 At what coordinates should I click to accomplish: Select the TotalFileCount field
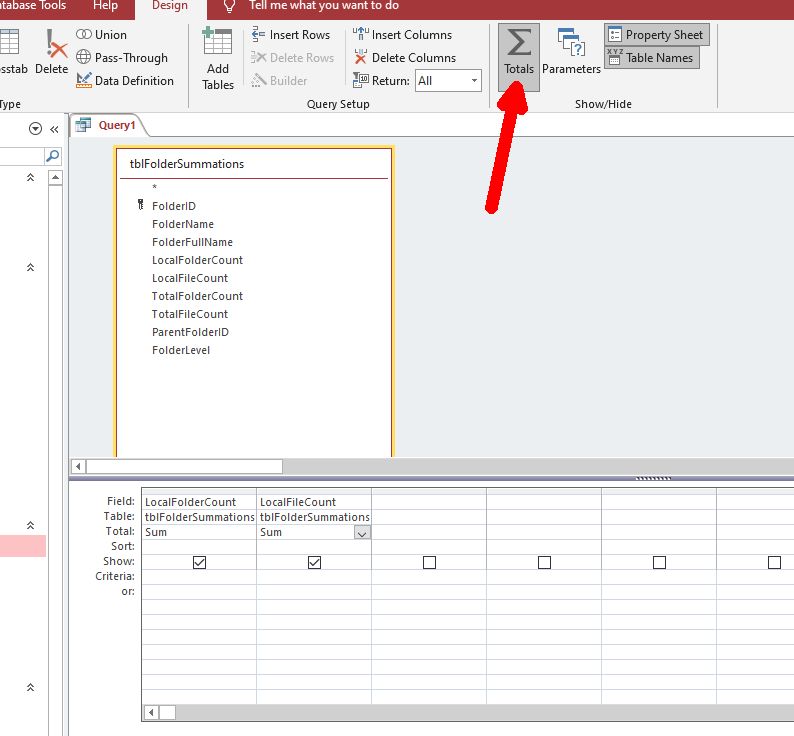point(190,314)
